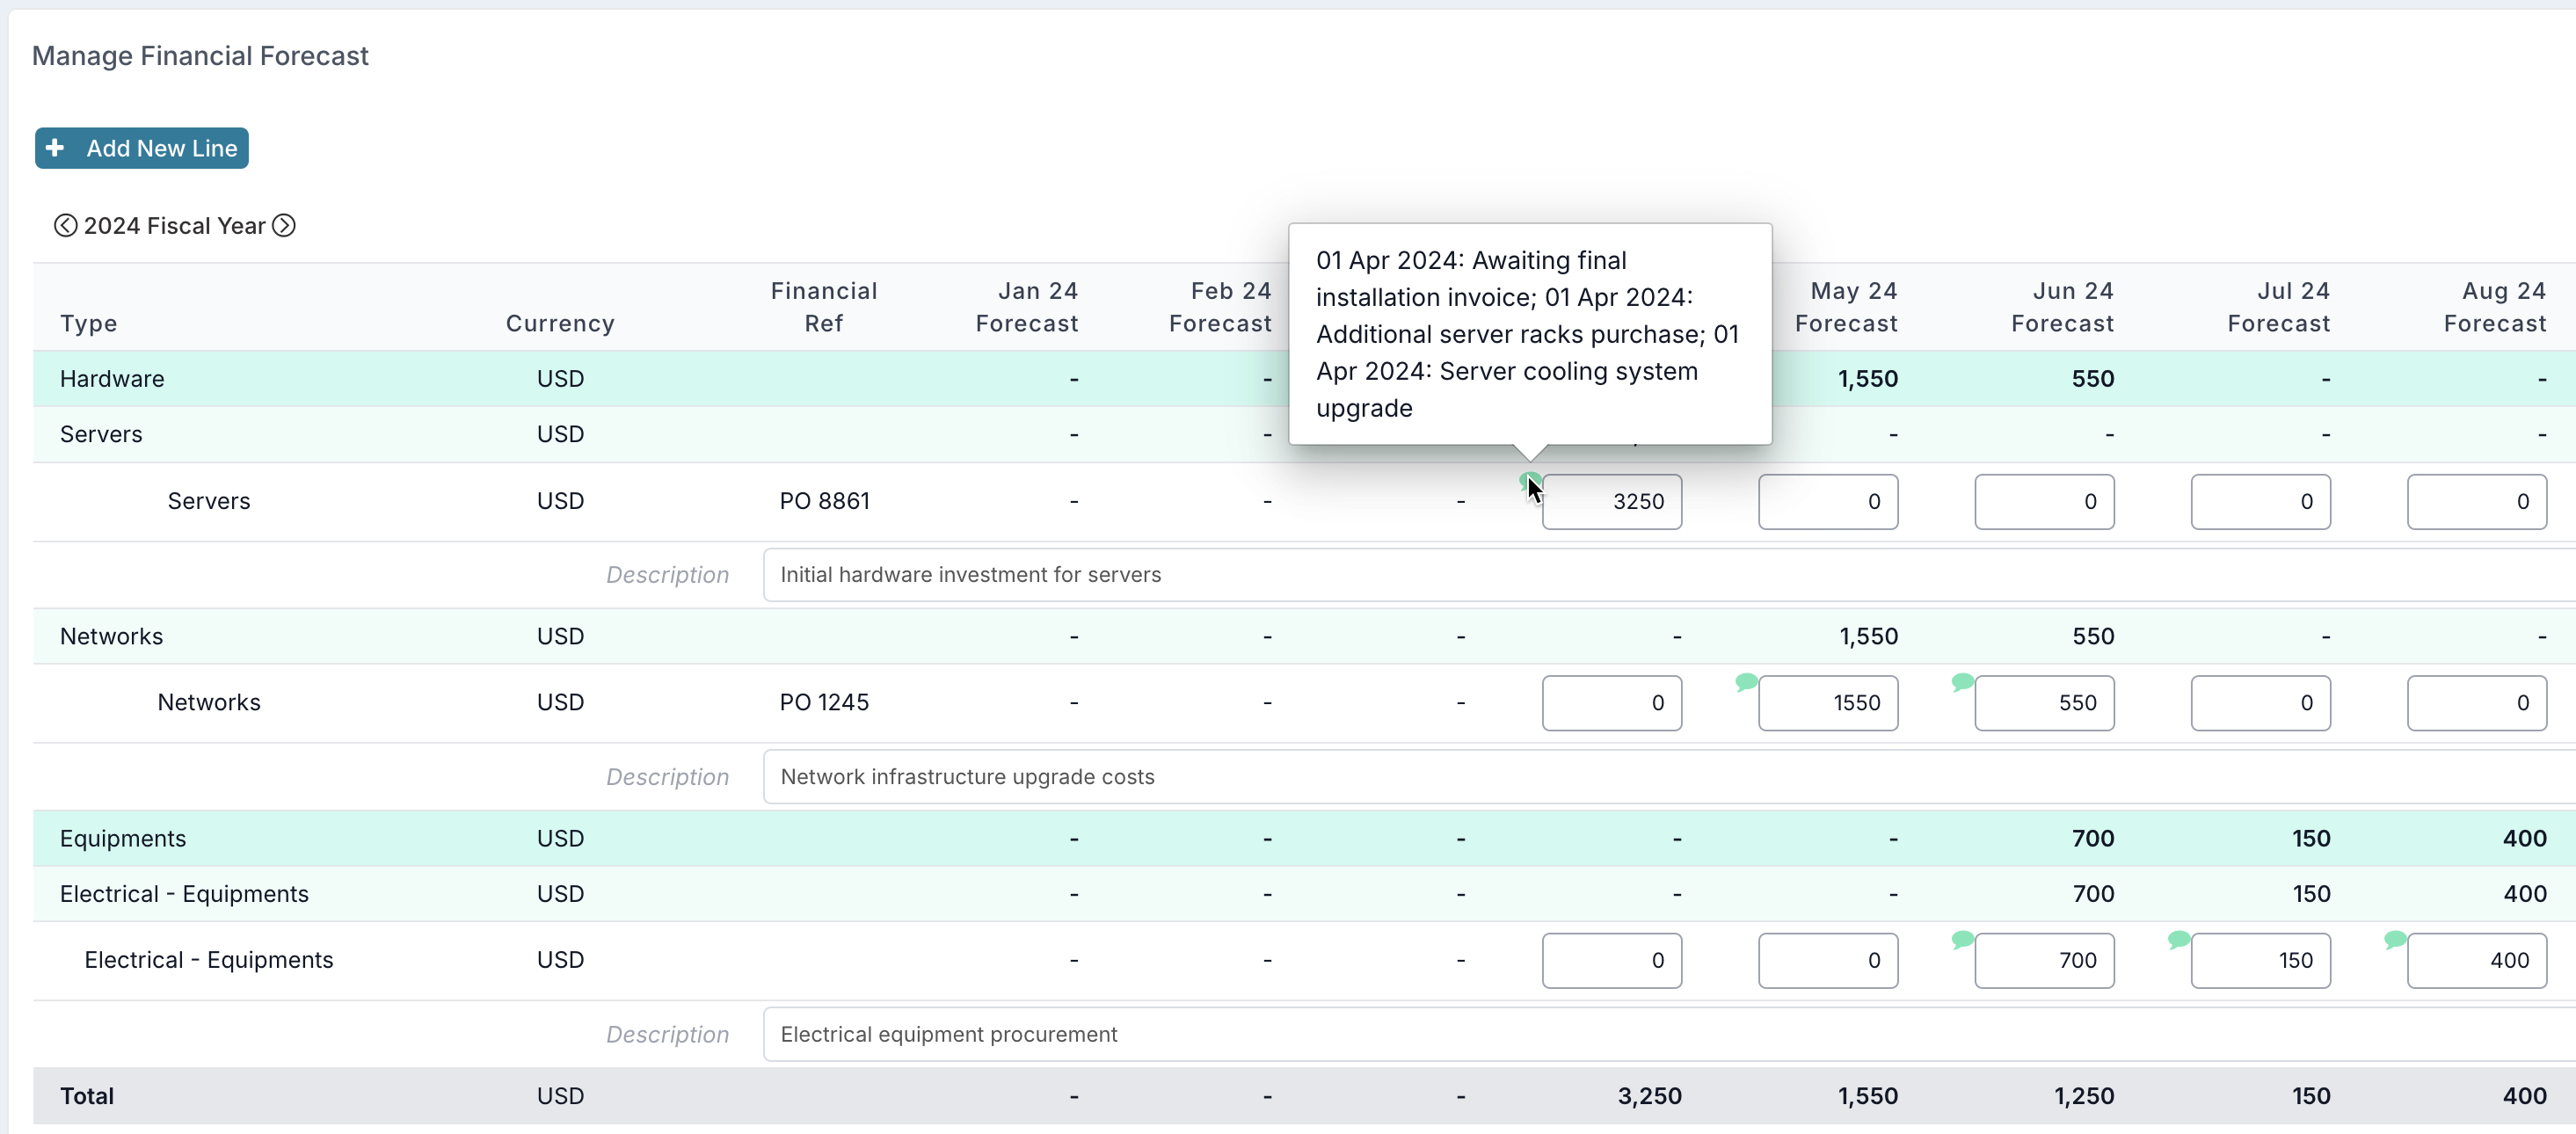Click the Electrical - Equipments line item name
This screenshot has width=2576, height=1134.
(208, 960)
